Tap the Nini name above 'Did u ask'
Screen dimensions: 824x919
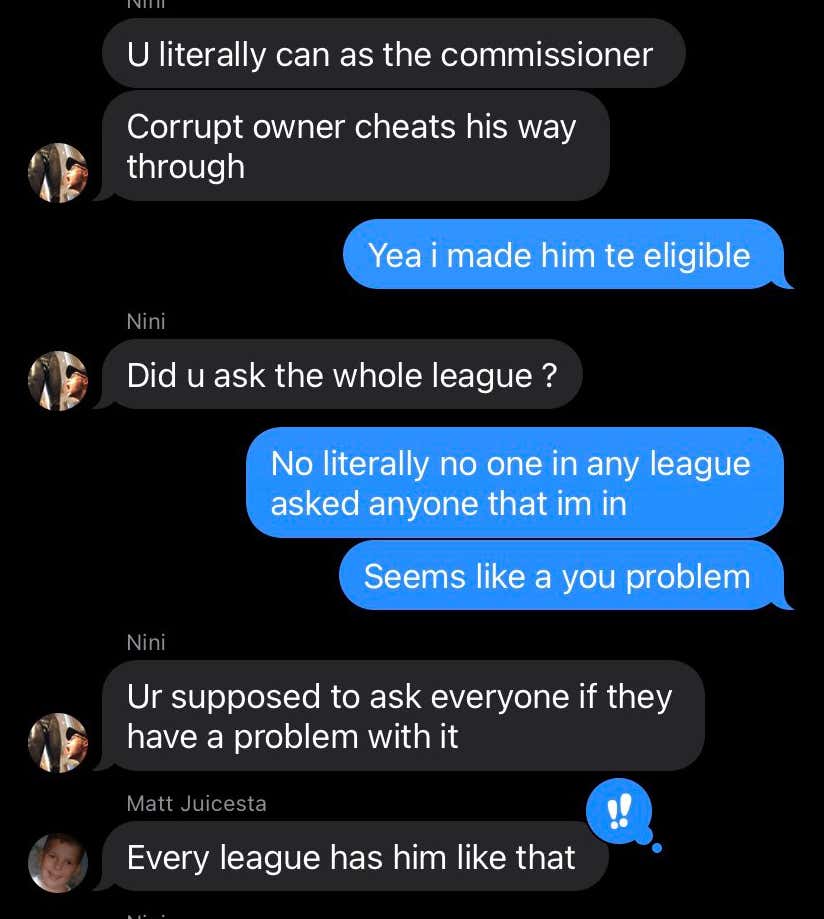146,321
